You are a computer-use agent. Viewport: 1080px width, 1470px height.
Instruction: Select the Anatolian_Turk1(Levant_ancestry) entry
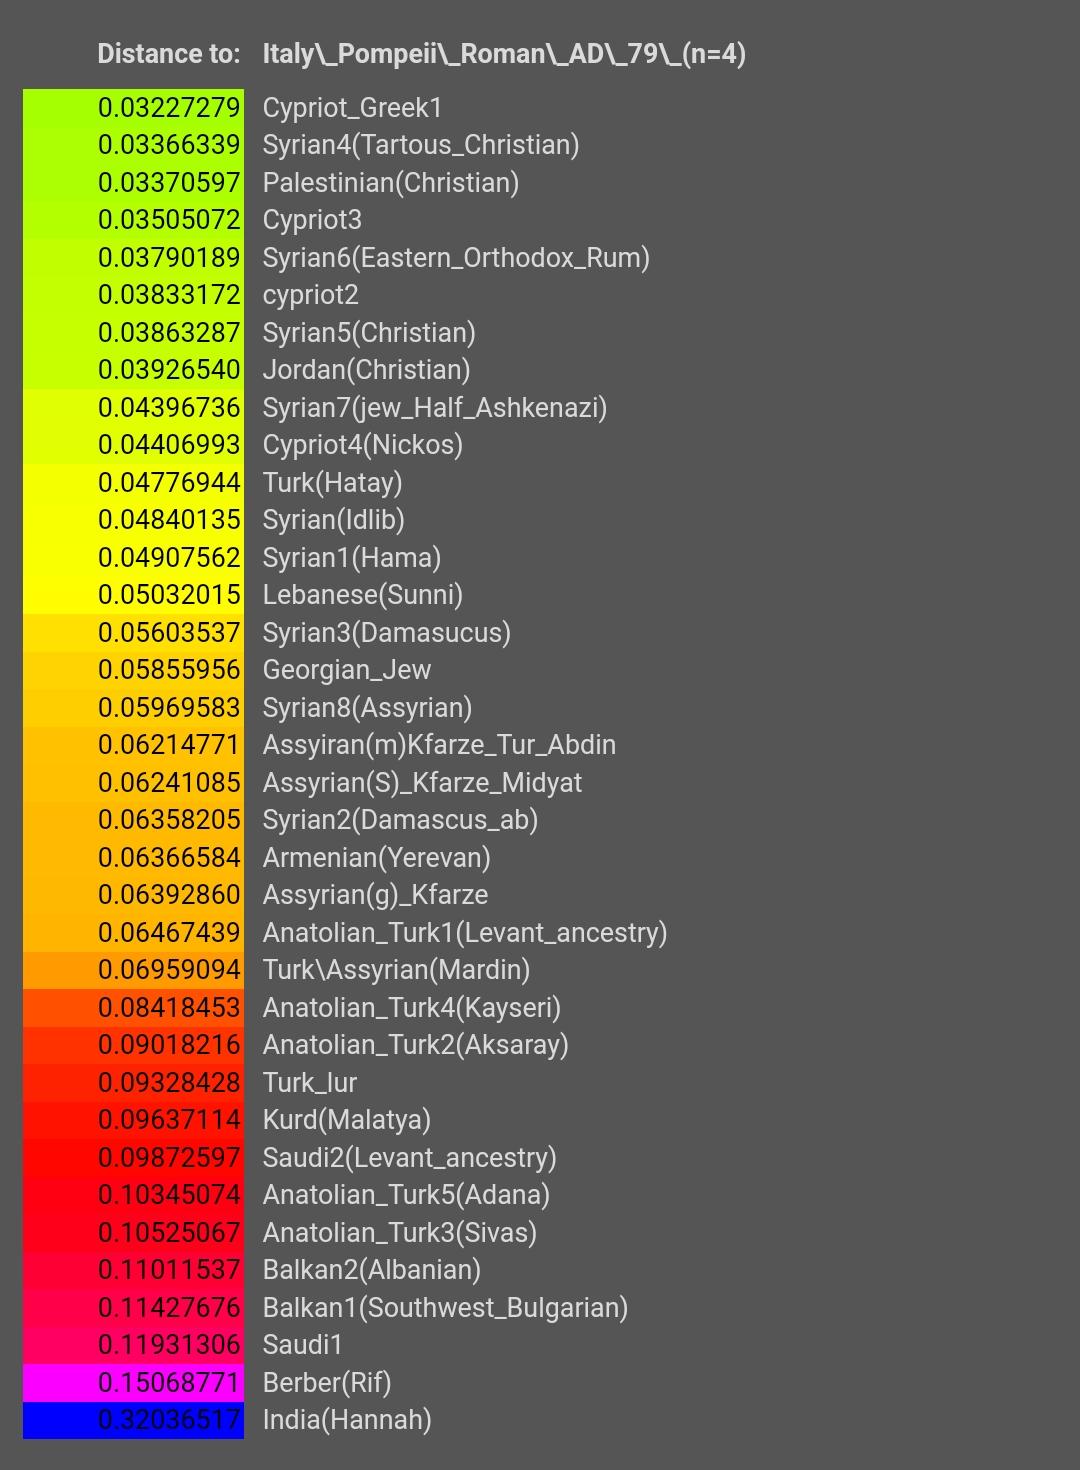point(465,933)
